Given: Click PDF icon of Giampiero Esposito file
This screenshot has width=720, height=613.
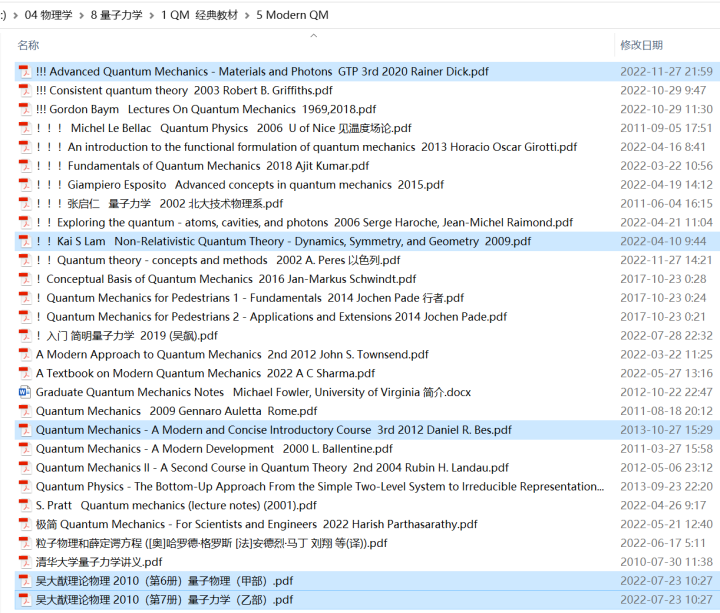Looking at the screenshot, I should point(24,185).
